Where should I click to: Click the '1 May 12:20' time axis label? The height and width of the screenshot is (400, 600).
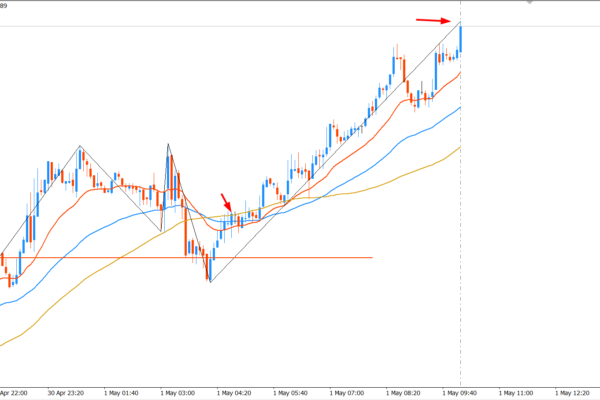(x=572, y=393)
